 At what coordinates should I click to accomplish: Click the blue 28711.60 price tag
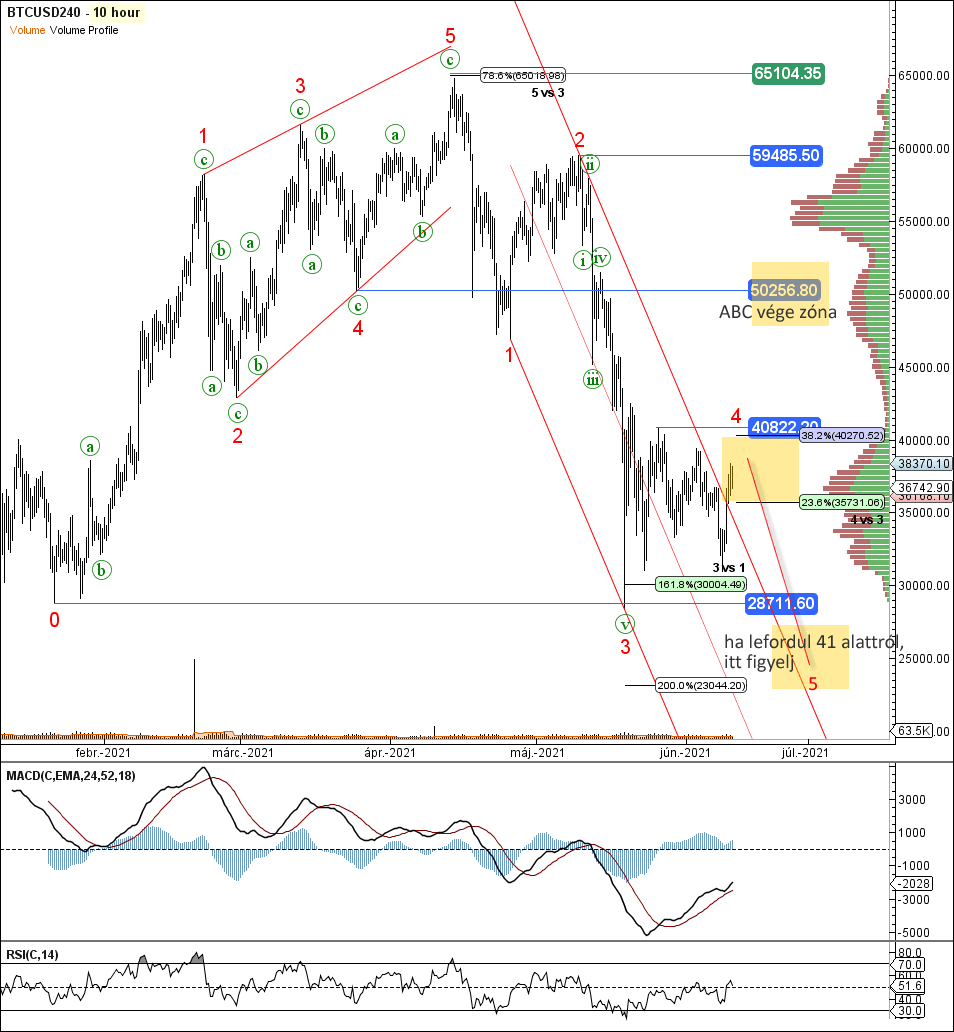[x=781, y=604]
